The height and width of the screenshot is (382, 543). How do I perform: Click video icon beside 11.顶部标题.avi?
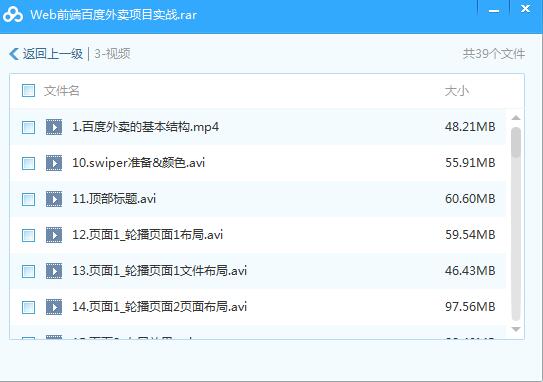(x=54, y=199)
